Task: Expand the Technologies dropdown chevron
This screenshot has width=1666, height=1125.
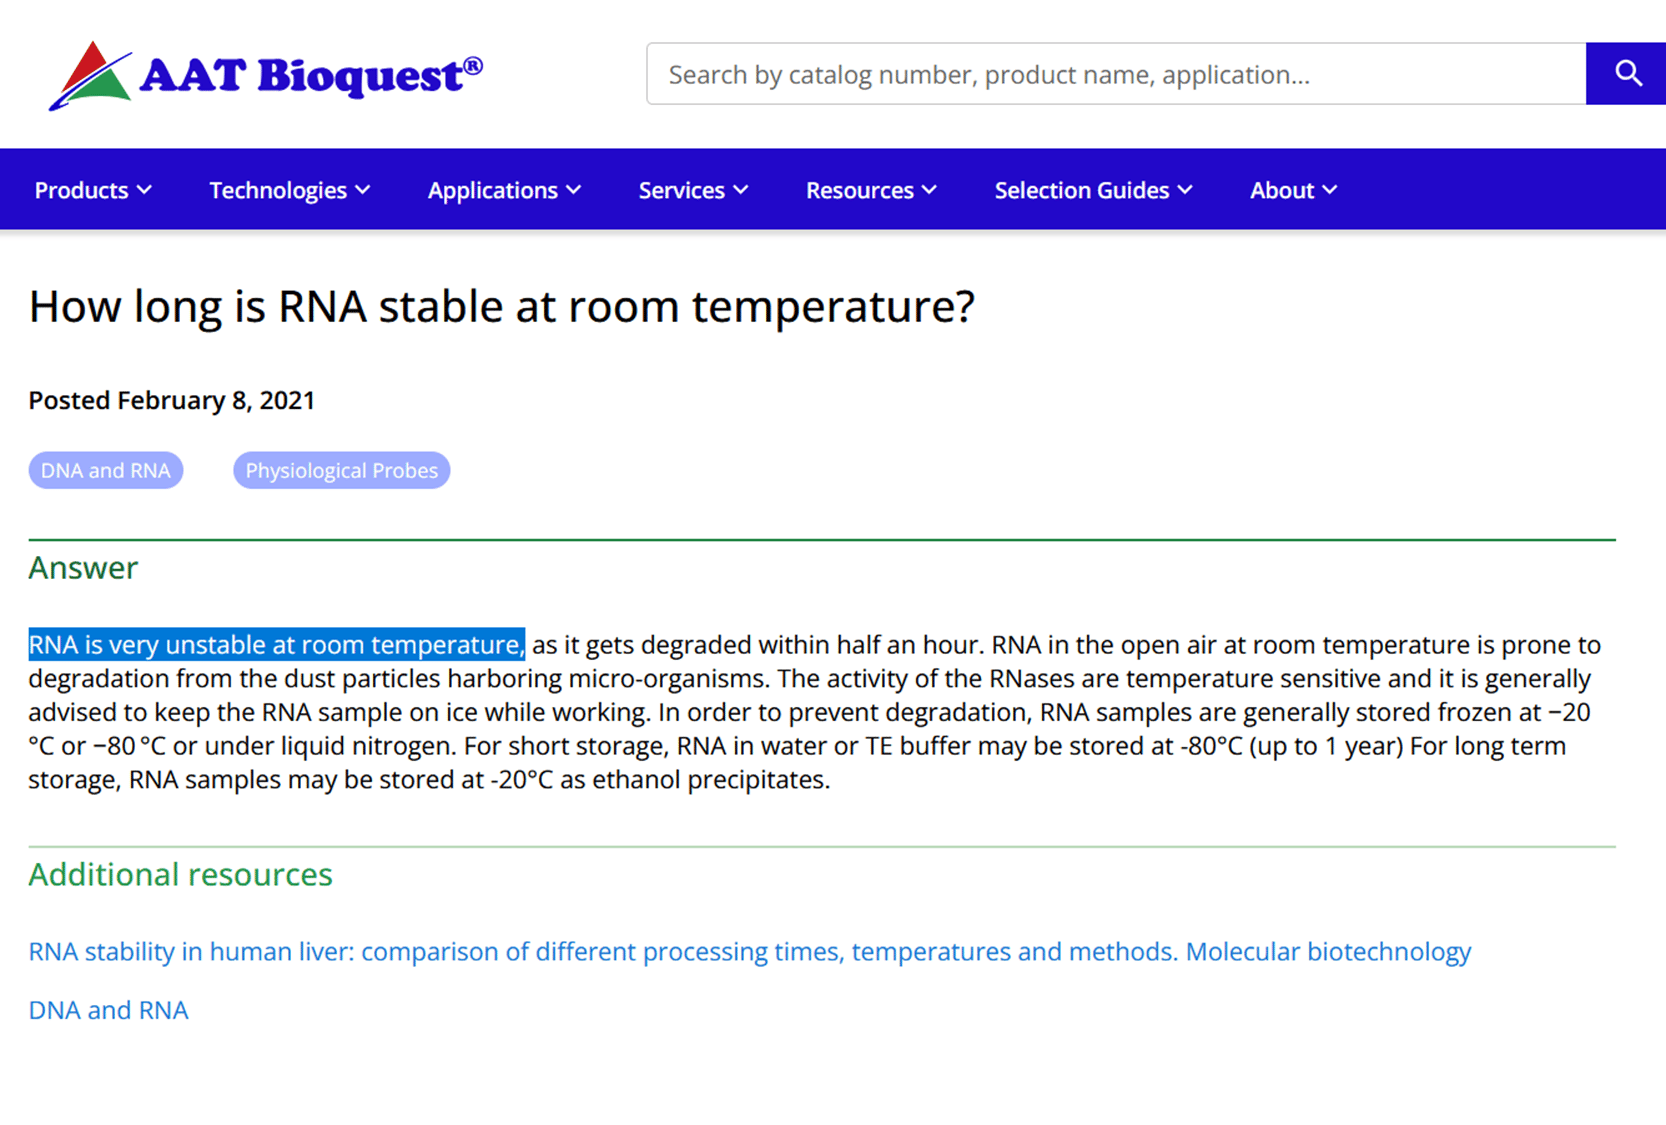Action: (363, 190)
